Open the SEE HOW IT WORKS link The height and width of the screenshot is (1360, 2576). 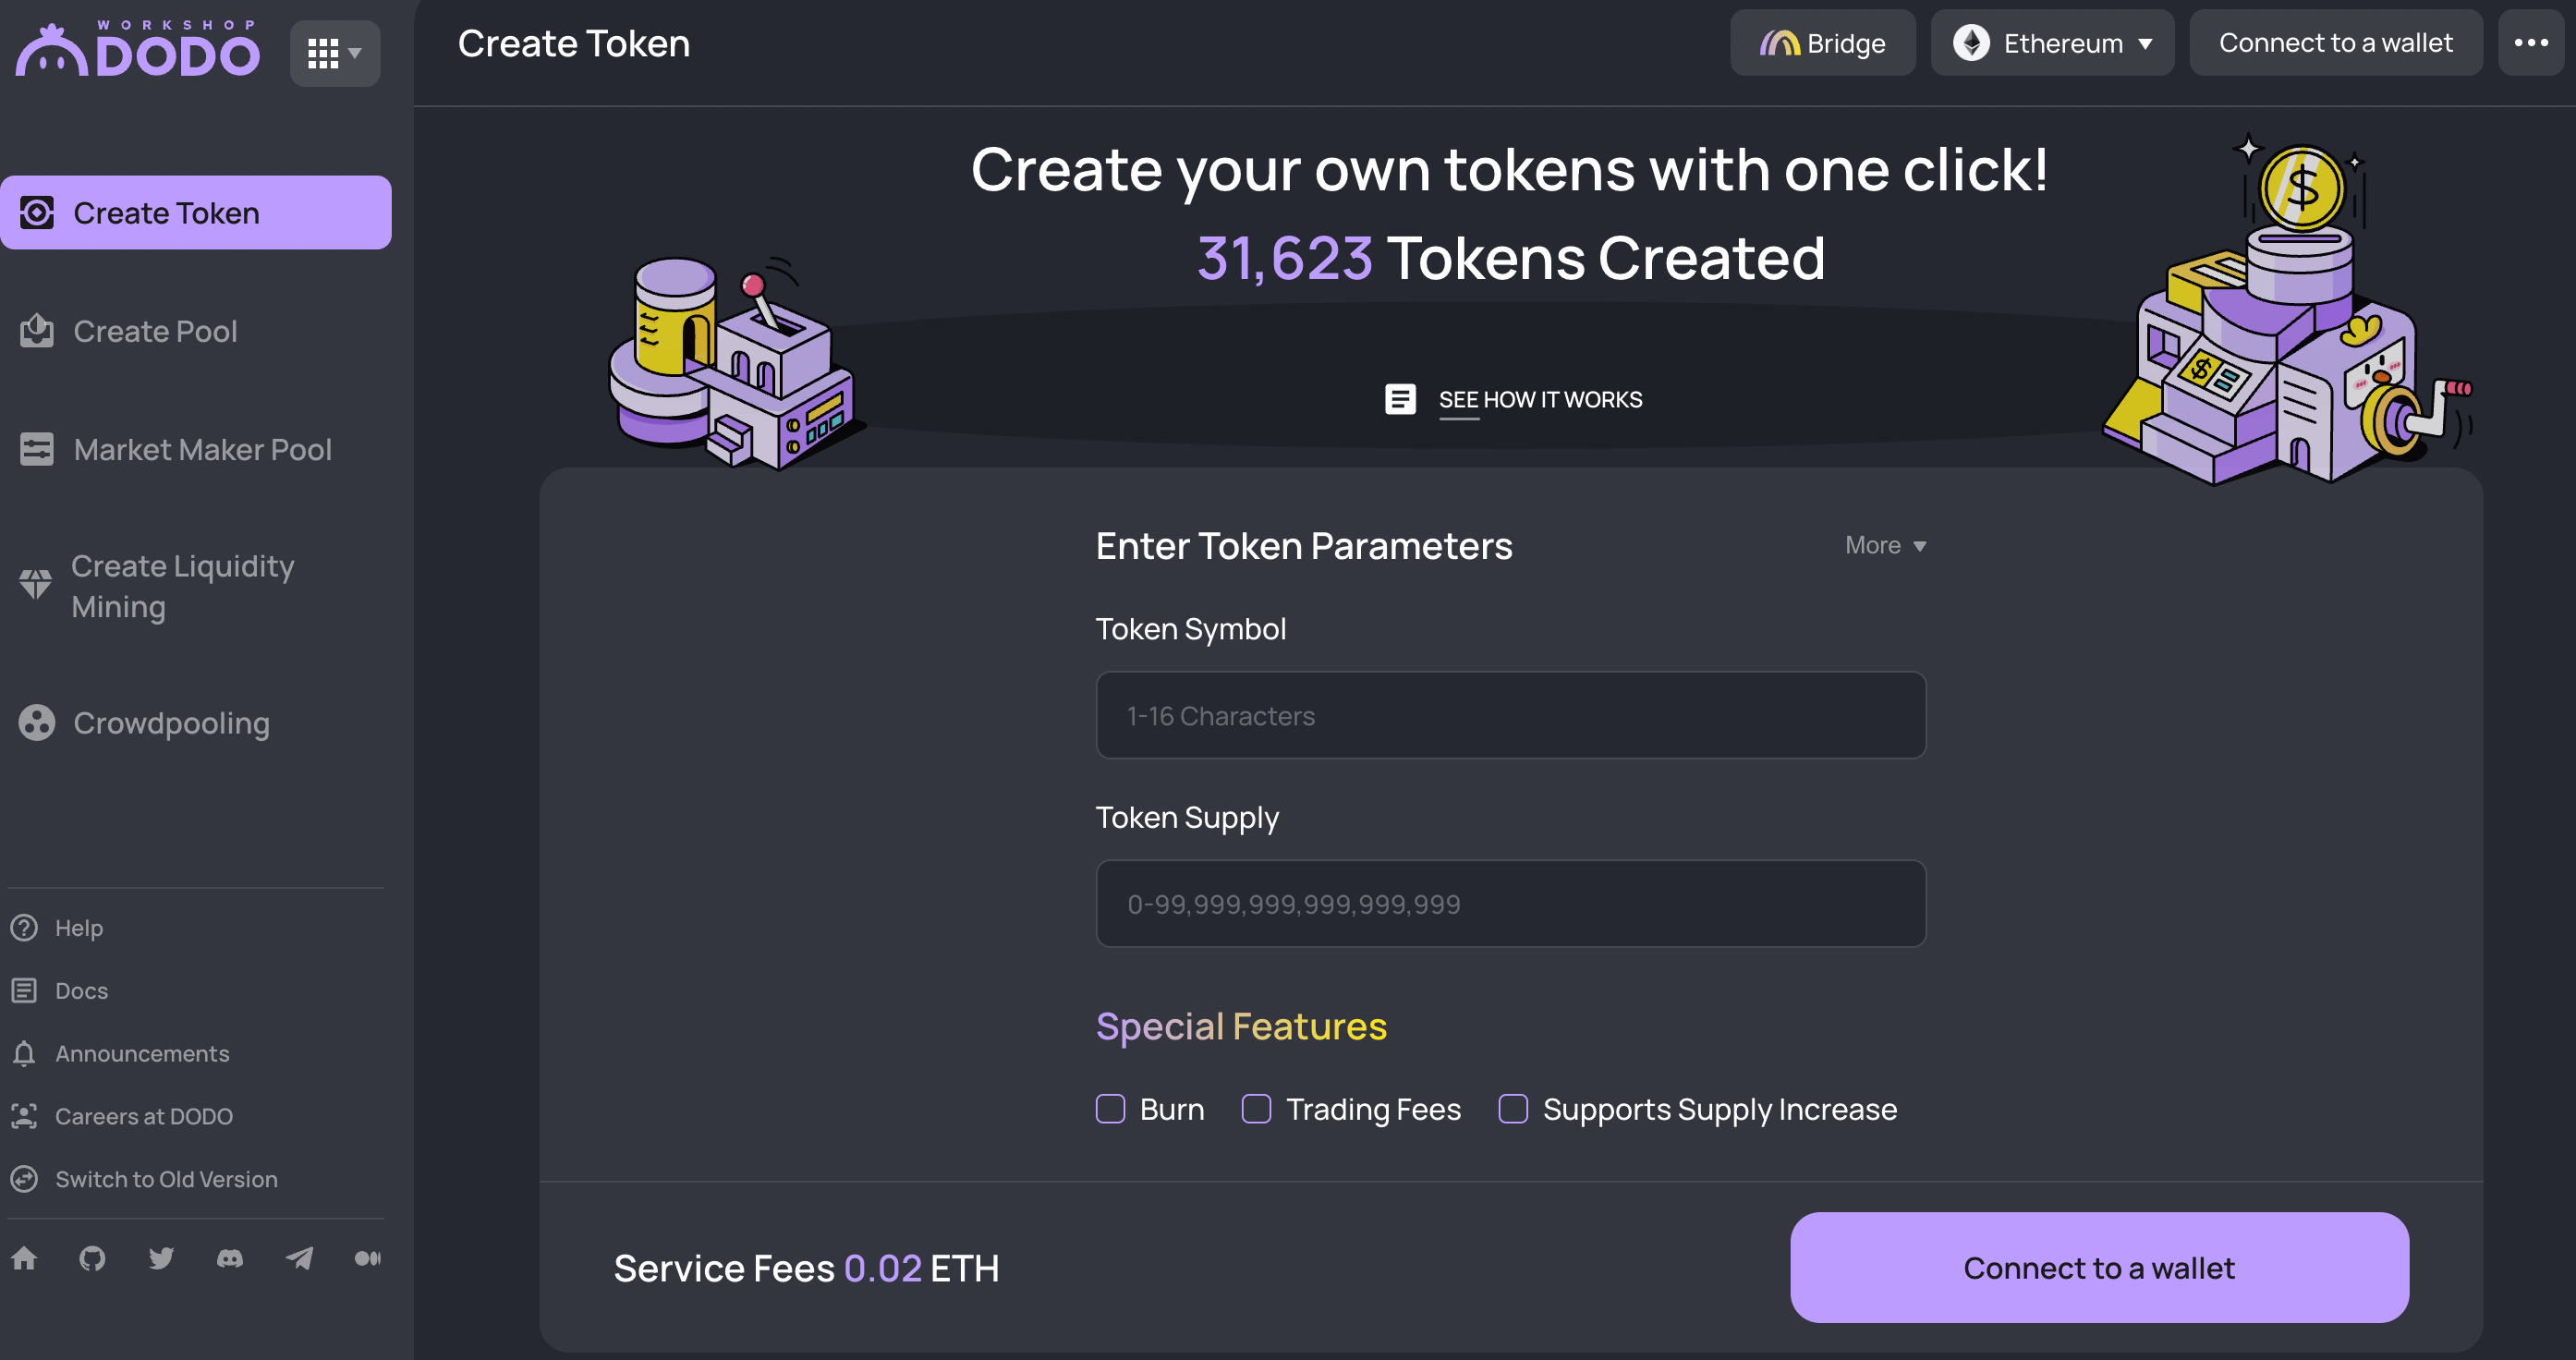coord(1540,400)
